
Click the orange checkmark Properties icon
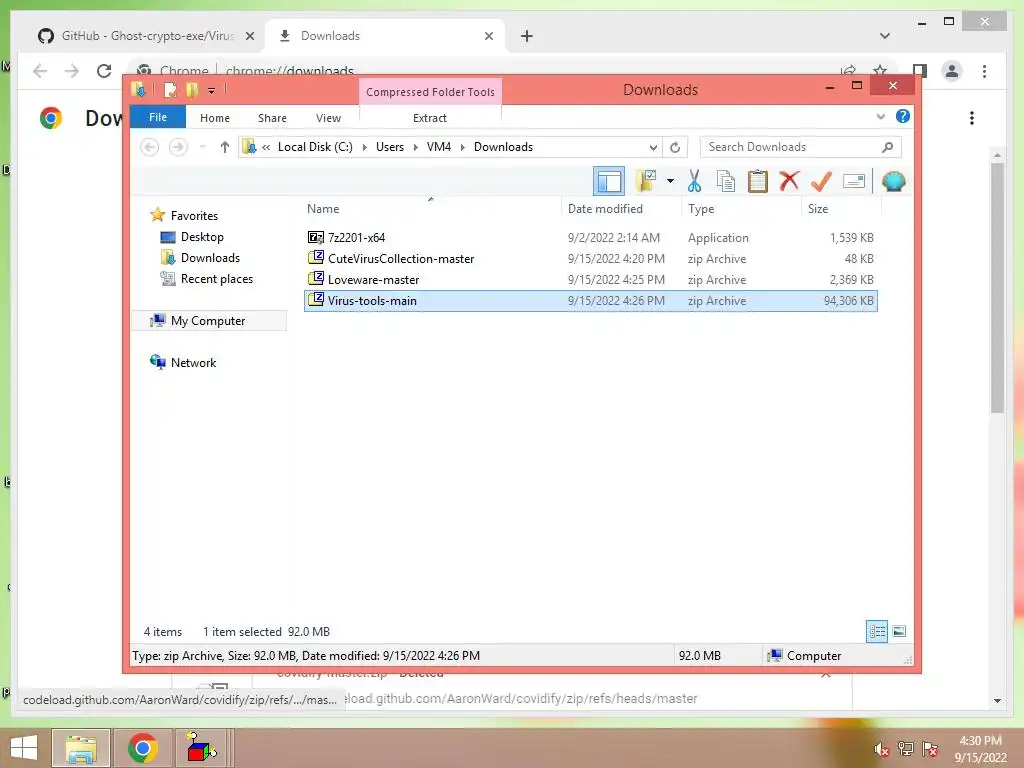coord(821,181)
